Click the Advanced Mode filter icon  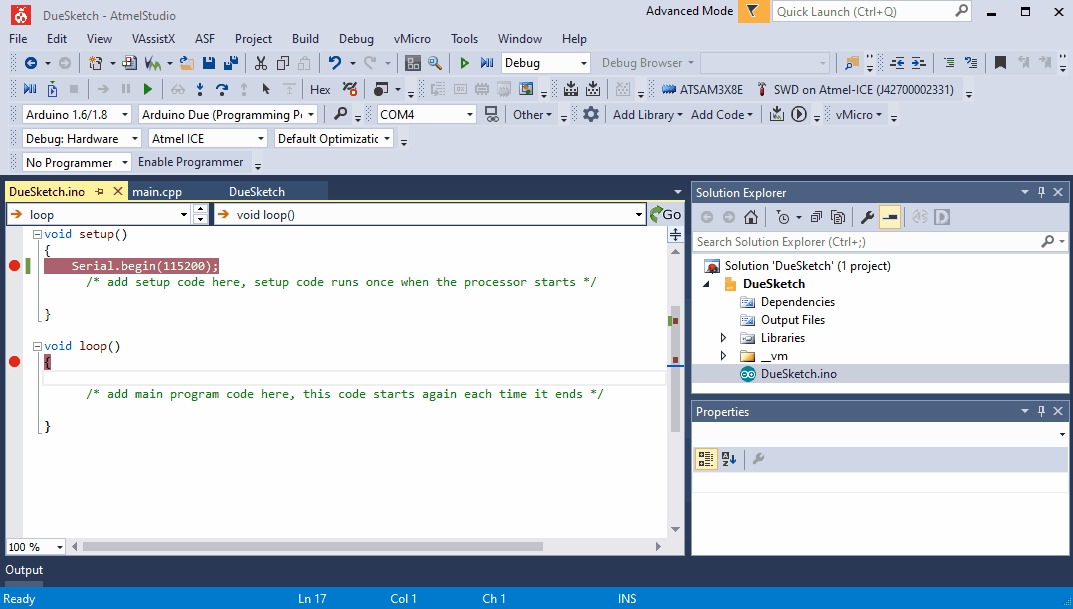753,12
